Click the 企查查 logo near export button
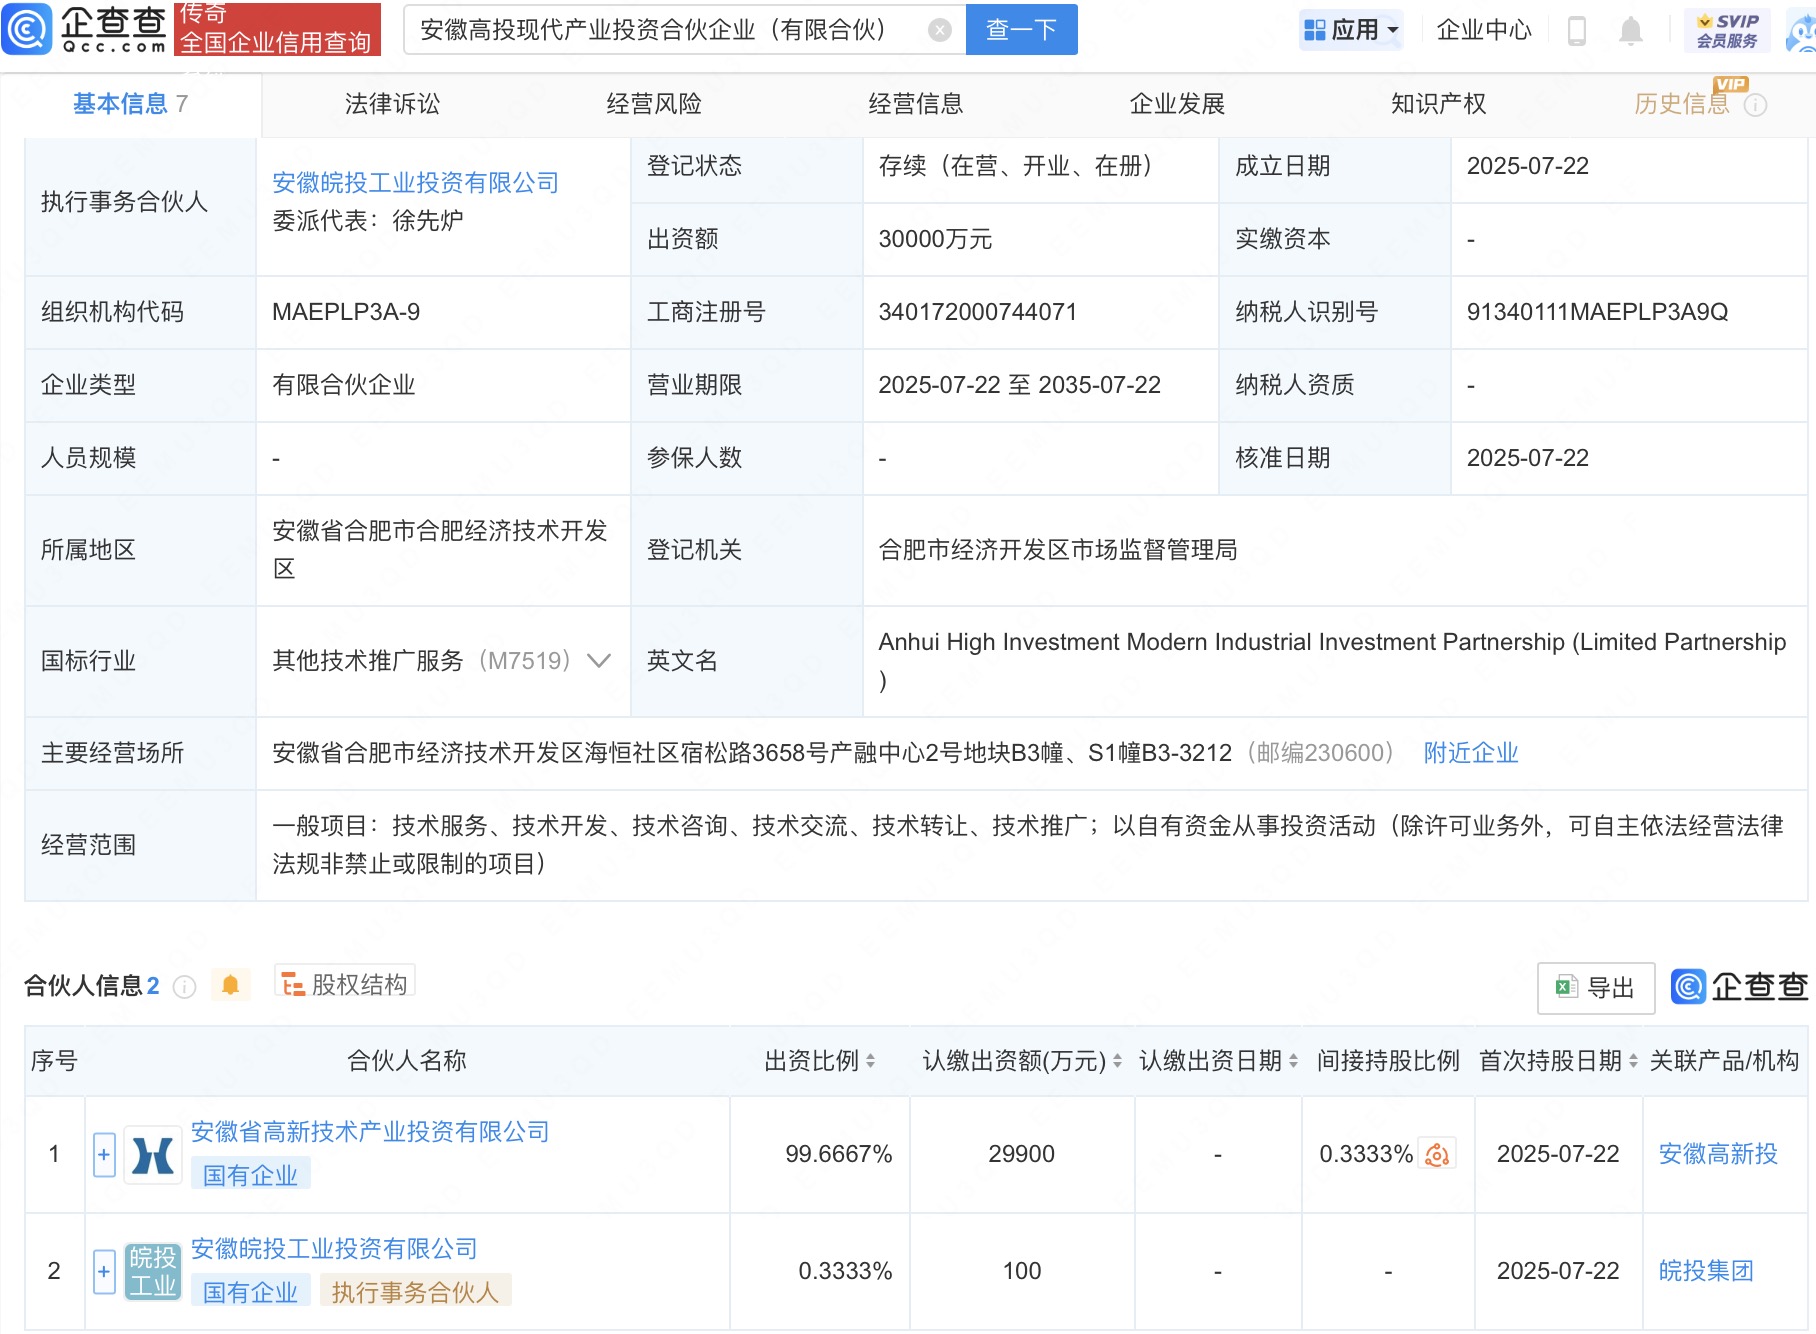The height and width of the screenshot is (1334, 1816). pos(1741,987)
